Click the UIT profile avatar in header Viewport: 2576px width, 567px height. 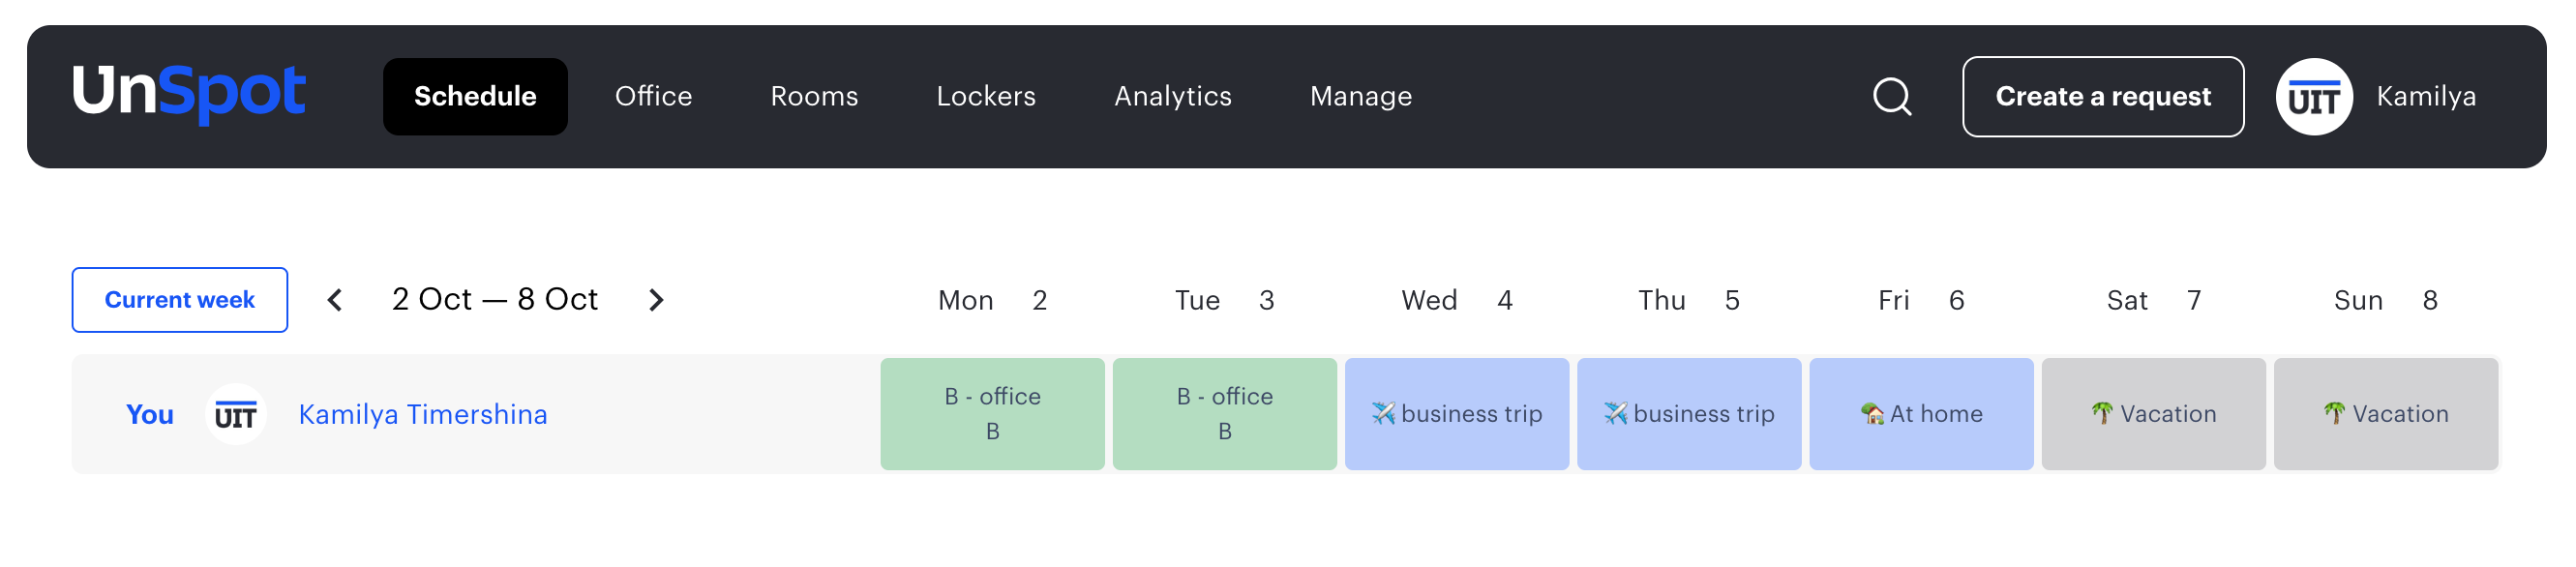click(x=2313, y=97)
